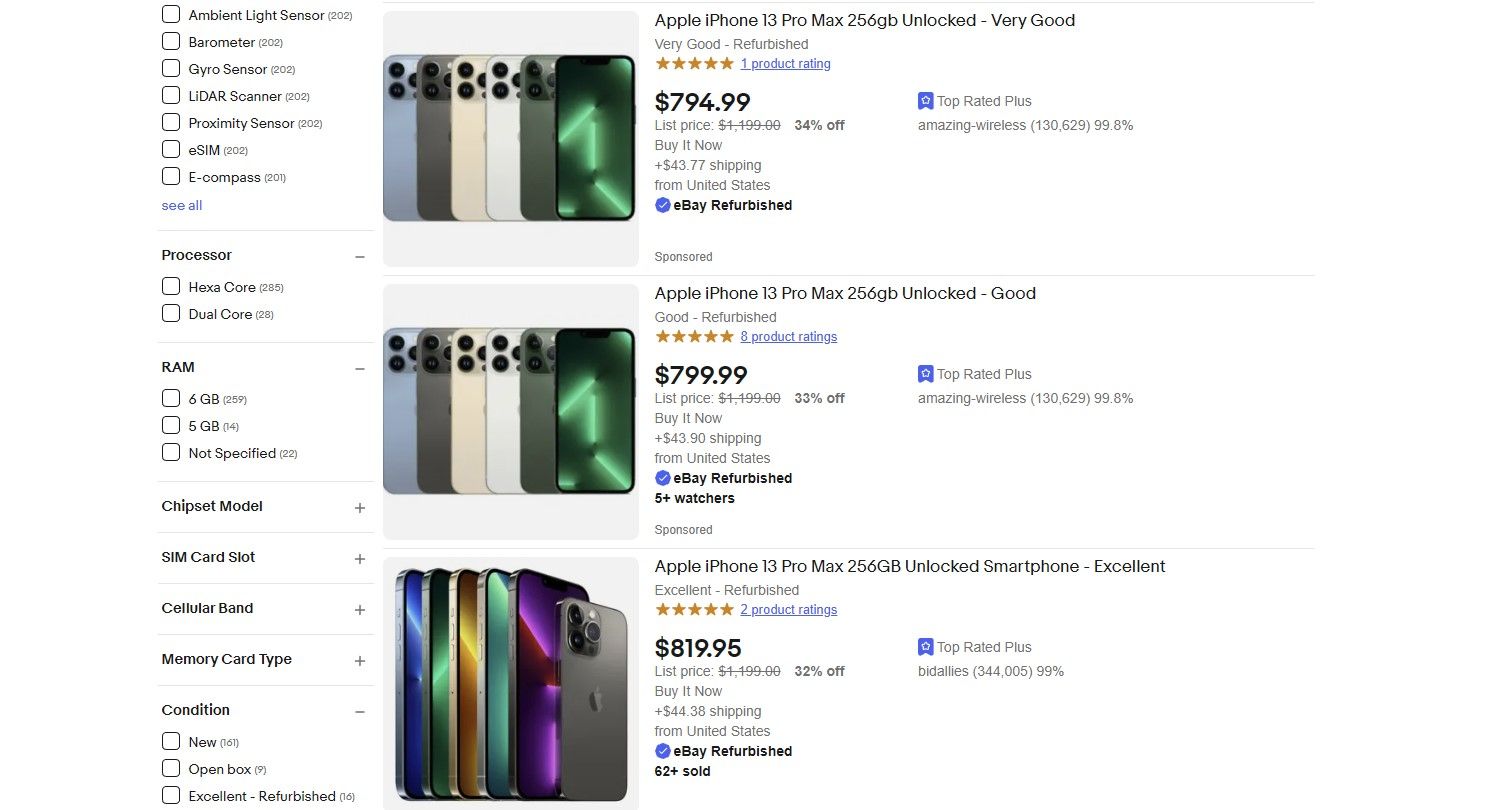Viewport: 1502px width, 810px height.
Task: Tick the New condition checkbox
Action: 171,742
